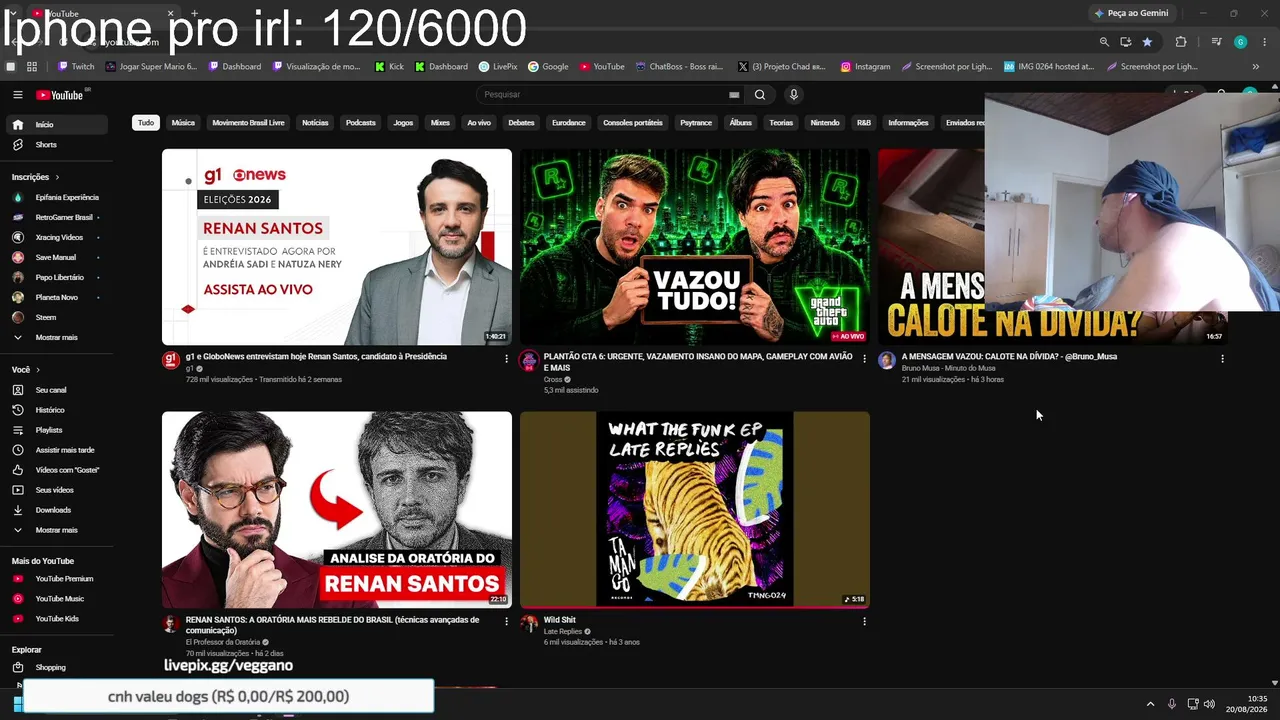Open the YouTube guide hamburger menu
Image resolution: width=1280 pixels, height=720 pixels.
pyautogui.click(x=18, y=95)
